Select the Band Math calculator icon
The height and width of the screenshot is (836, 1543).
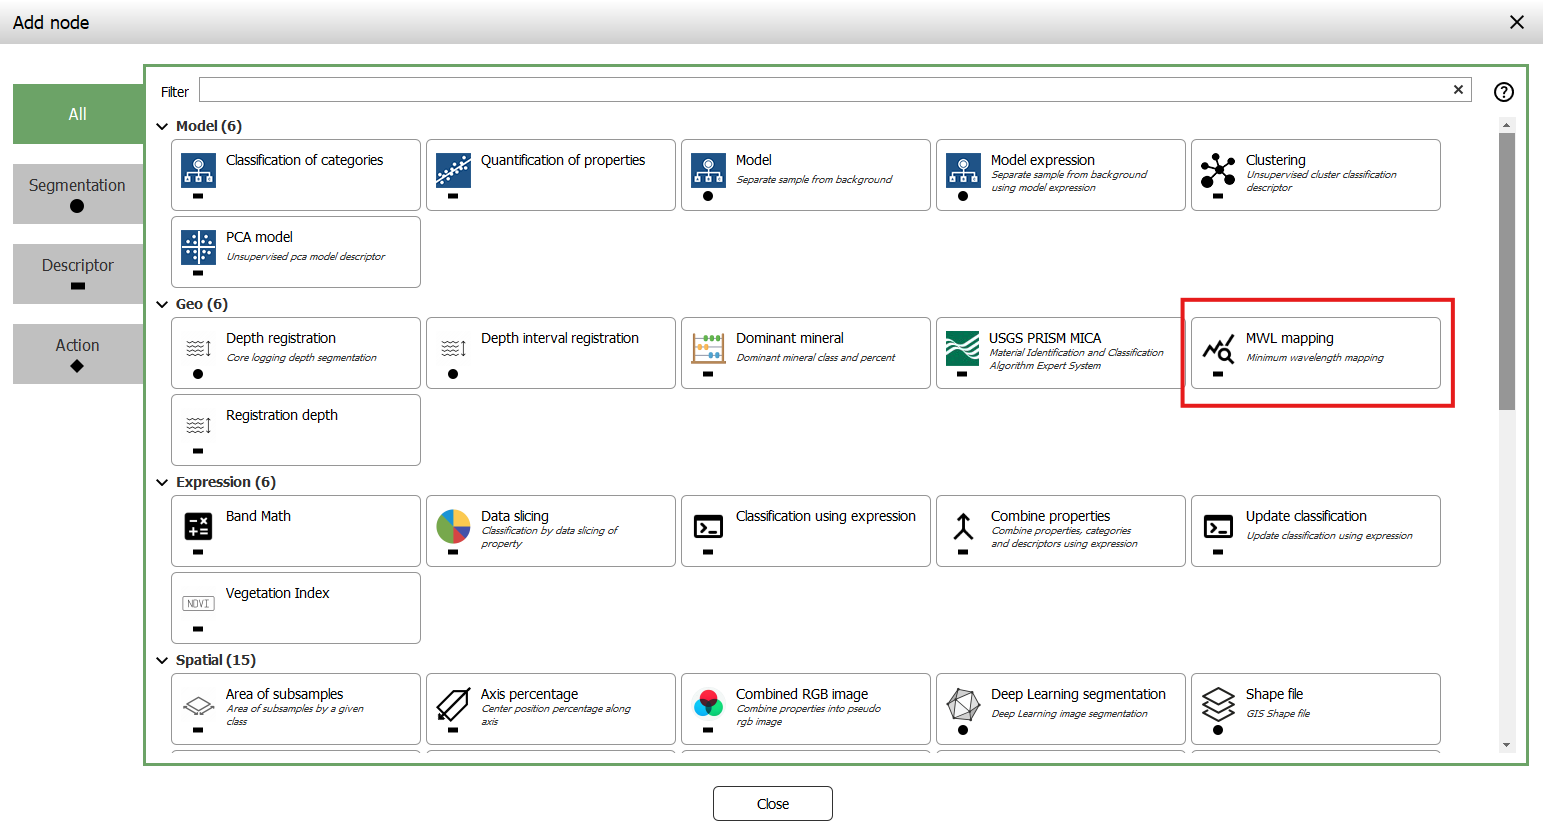point(198,526)
